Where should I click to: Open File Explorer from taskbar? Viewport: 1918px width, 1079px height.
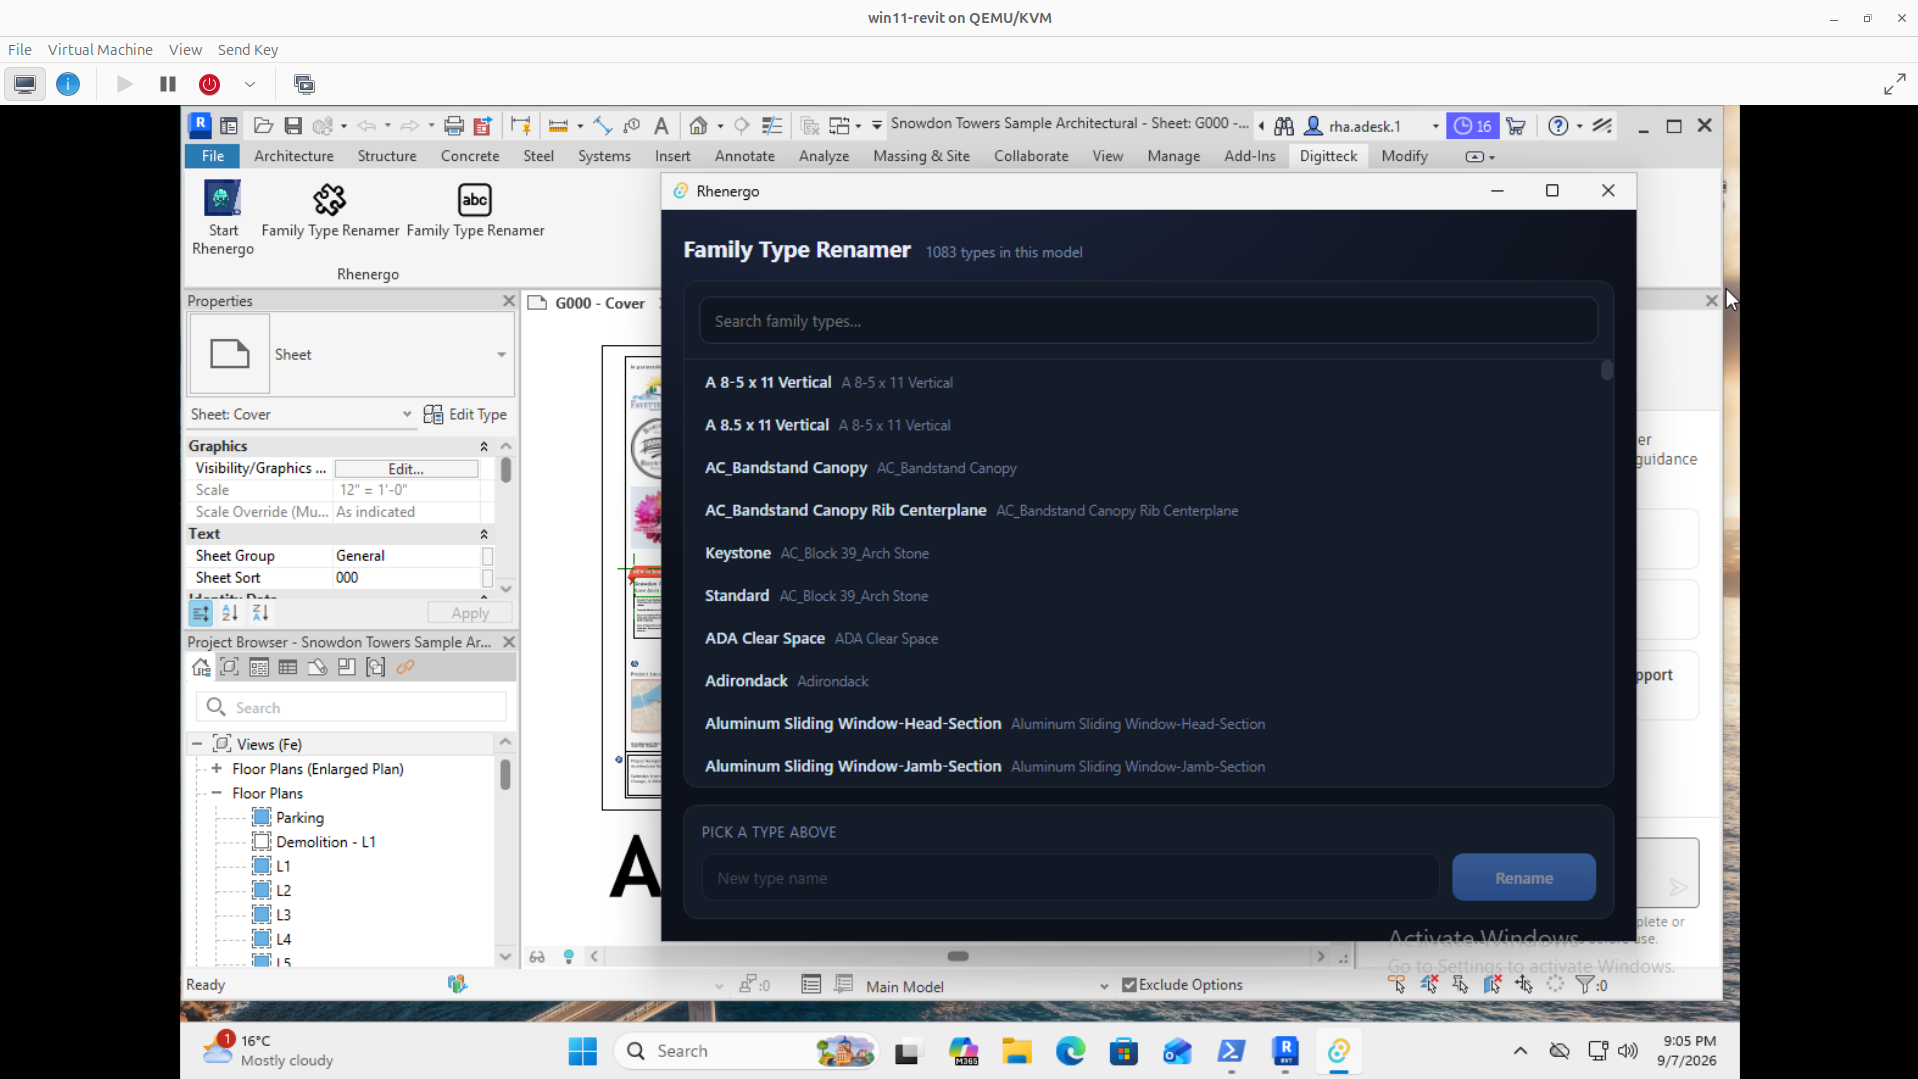tap(1017, 1051)
